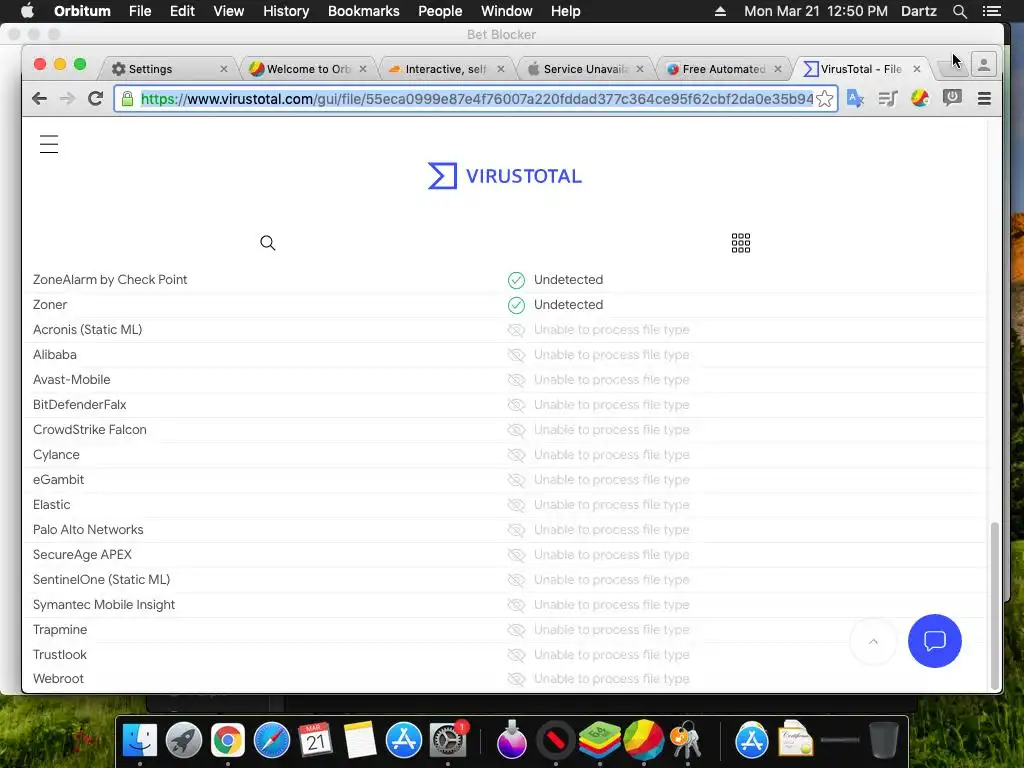Image resolution: width=1024 pixels, height=768 pixels.
Task: Click the colorful Orbitum extension icon
Action: pyautogui.click(x=920, y=99)
